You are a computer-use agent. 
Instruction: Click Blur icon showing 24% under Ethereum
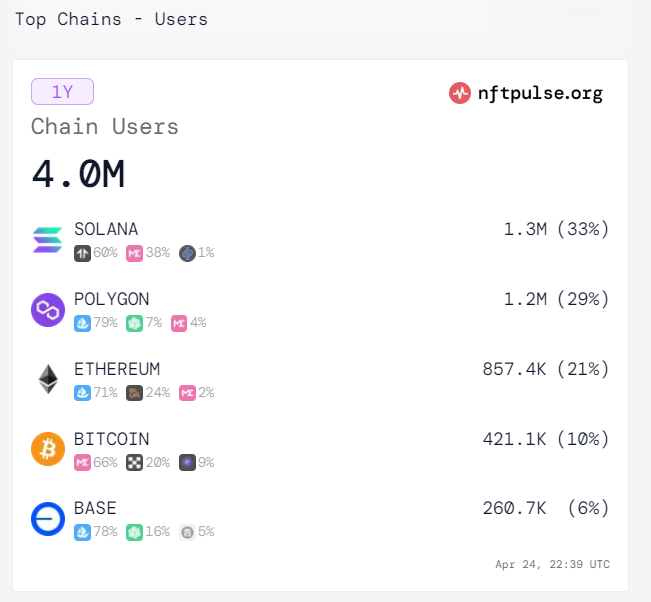(x=134, y=393)
